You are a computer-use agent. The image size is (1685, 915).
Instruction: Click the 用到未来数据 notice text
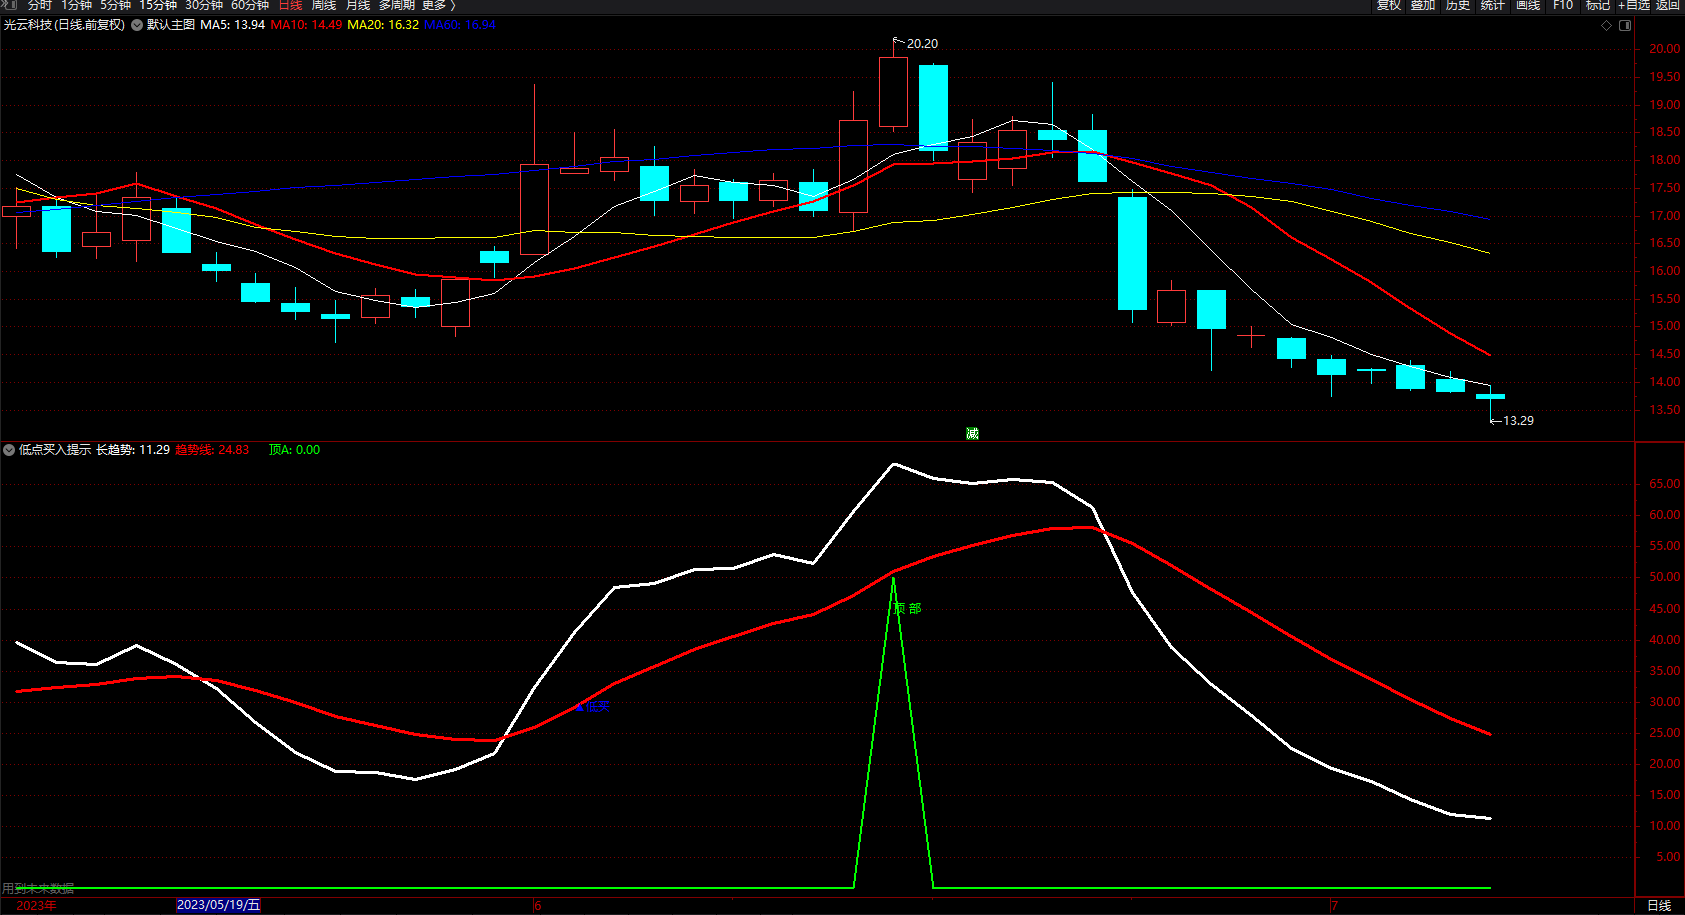point(38,888)
